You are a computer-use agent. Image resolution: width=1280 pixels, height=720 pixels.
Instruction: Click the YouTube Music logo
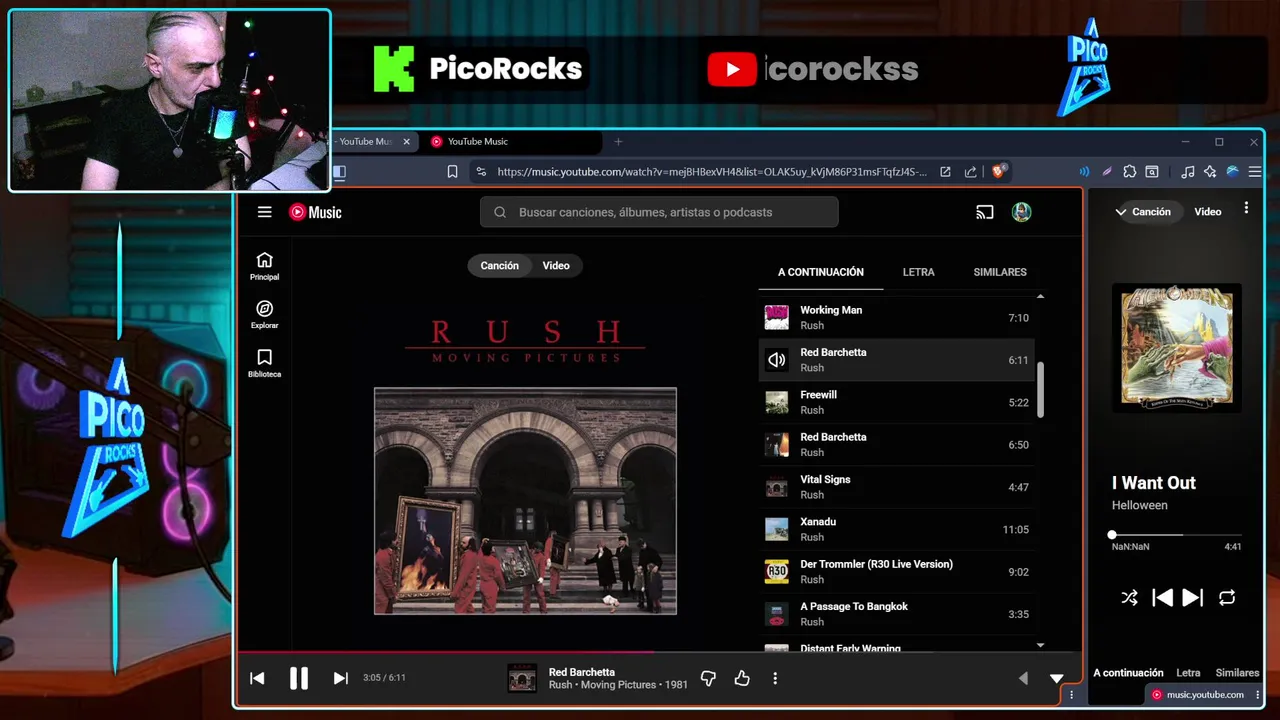315,212
